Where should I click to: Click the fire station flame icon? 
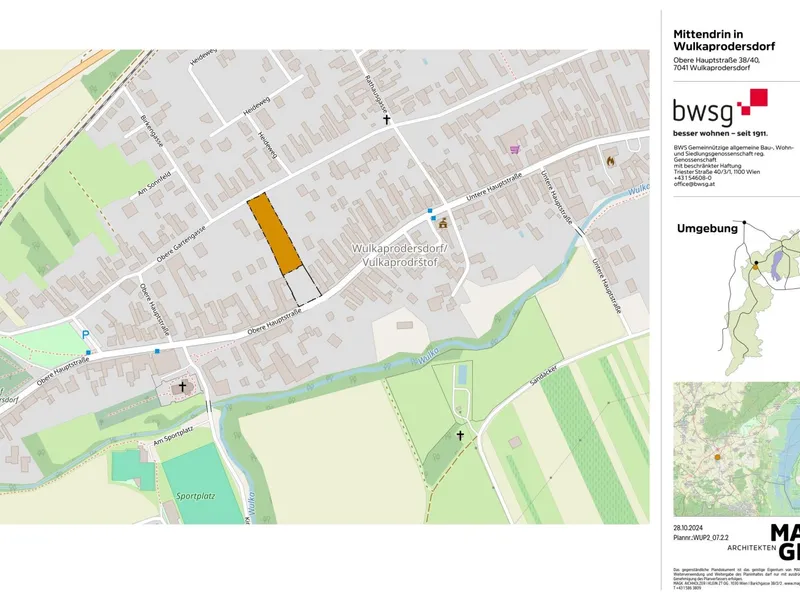[x=609, y=157]
